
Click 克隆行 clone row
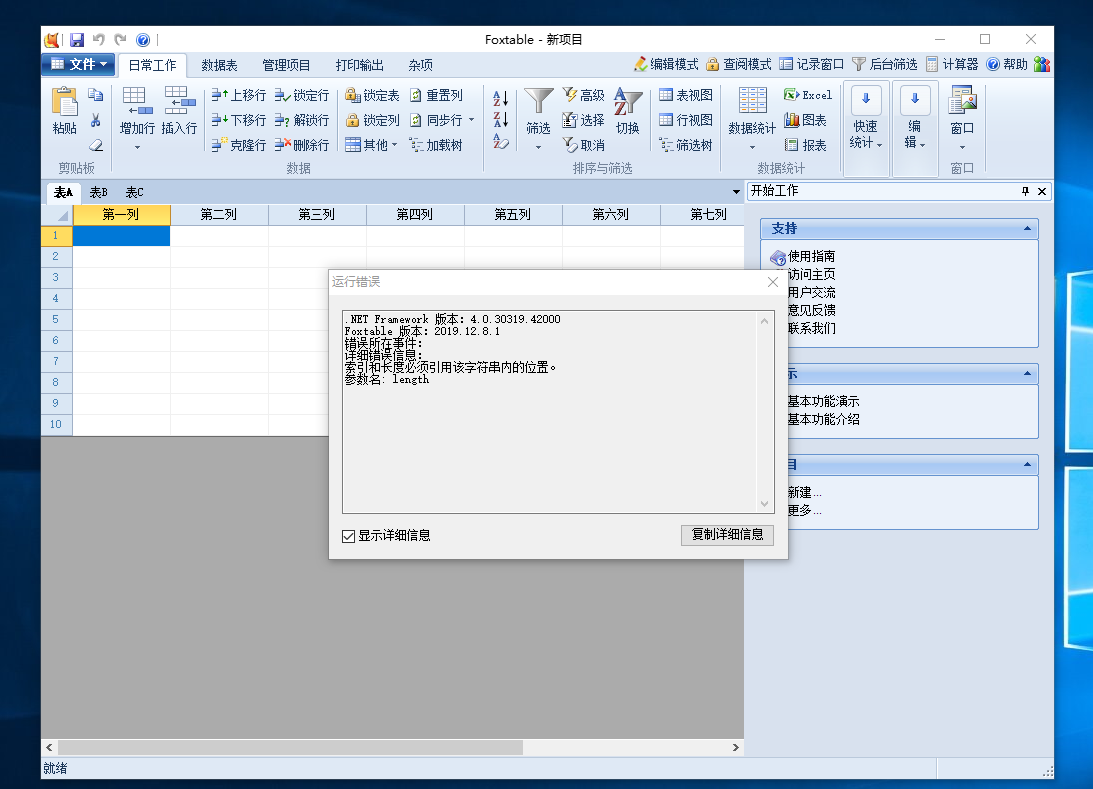(238, 145)
